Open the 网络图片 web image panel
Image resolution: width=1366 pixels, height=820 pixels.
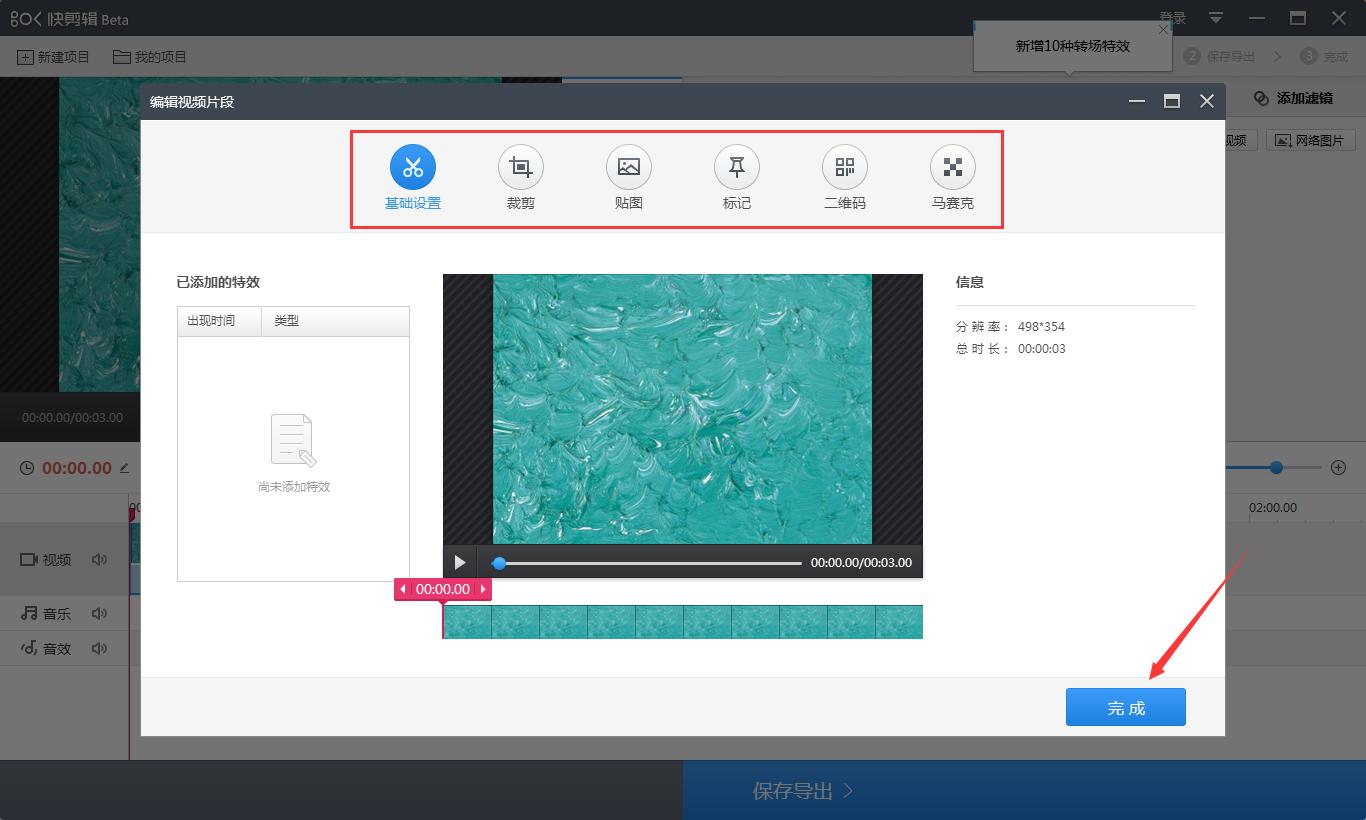[x=1310, y=139]
